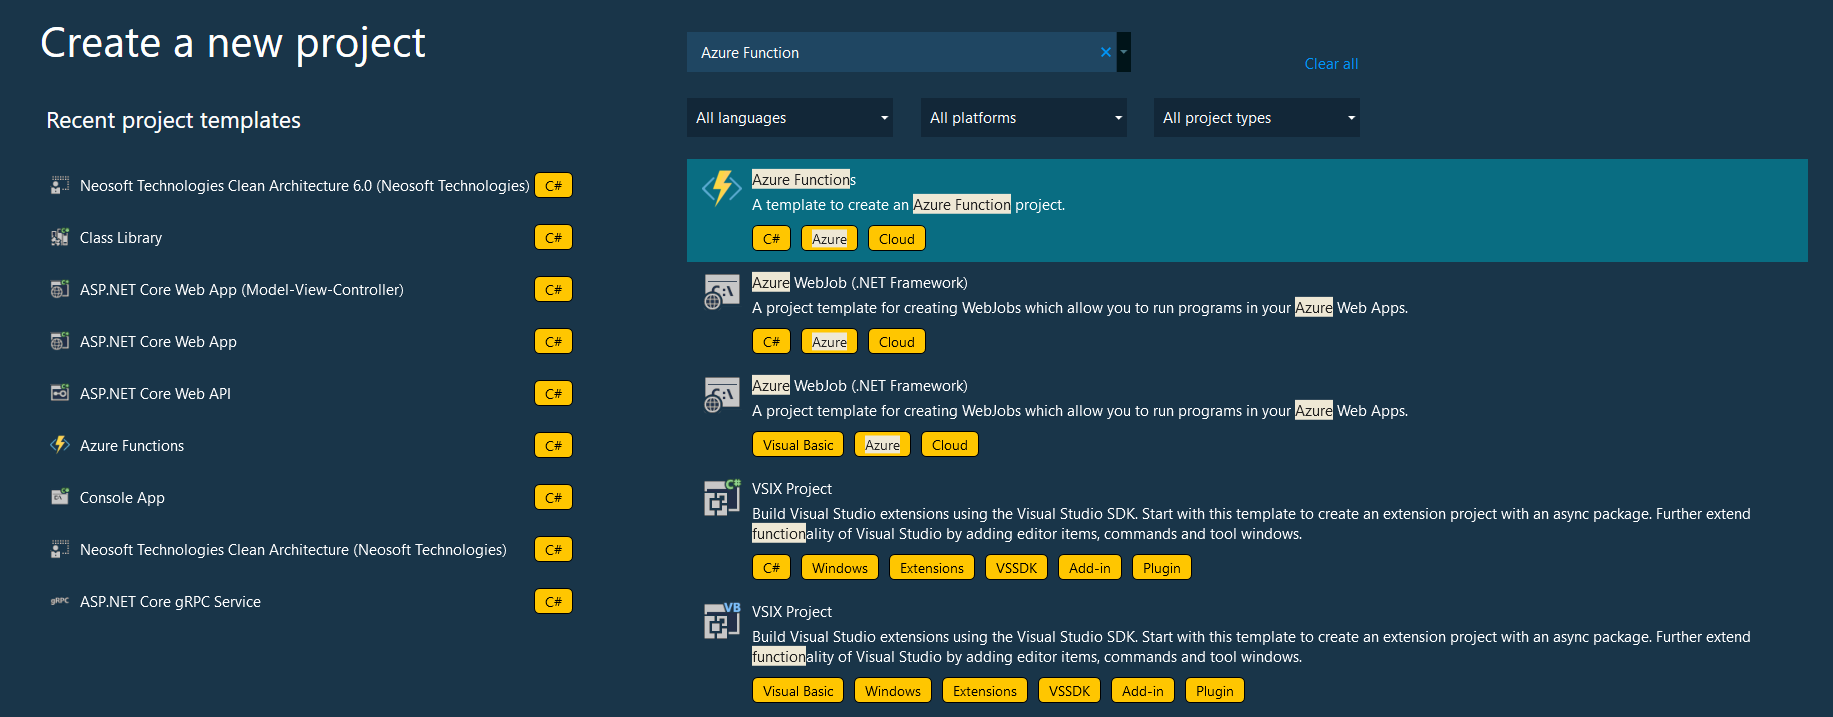Select ASP.NET Core Web App (Model-View-Controller) text

tap(242, 290)
